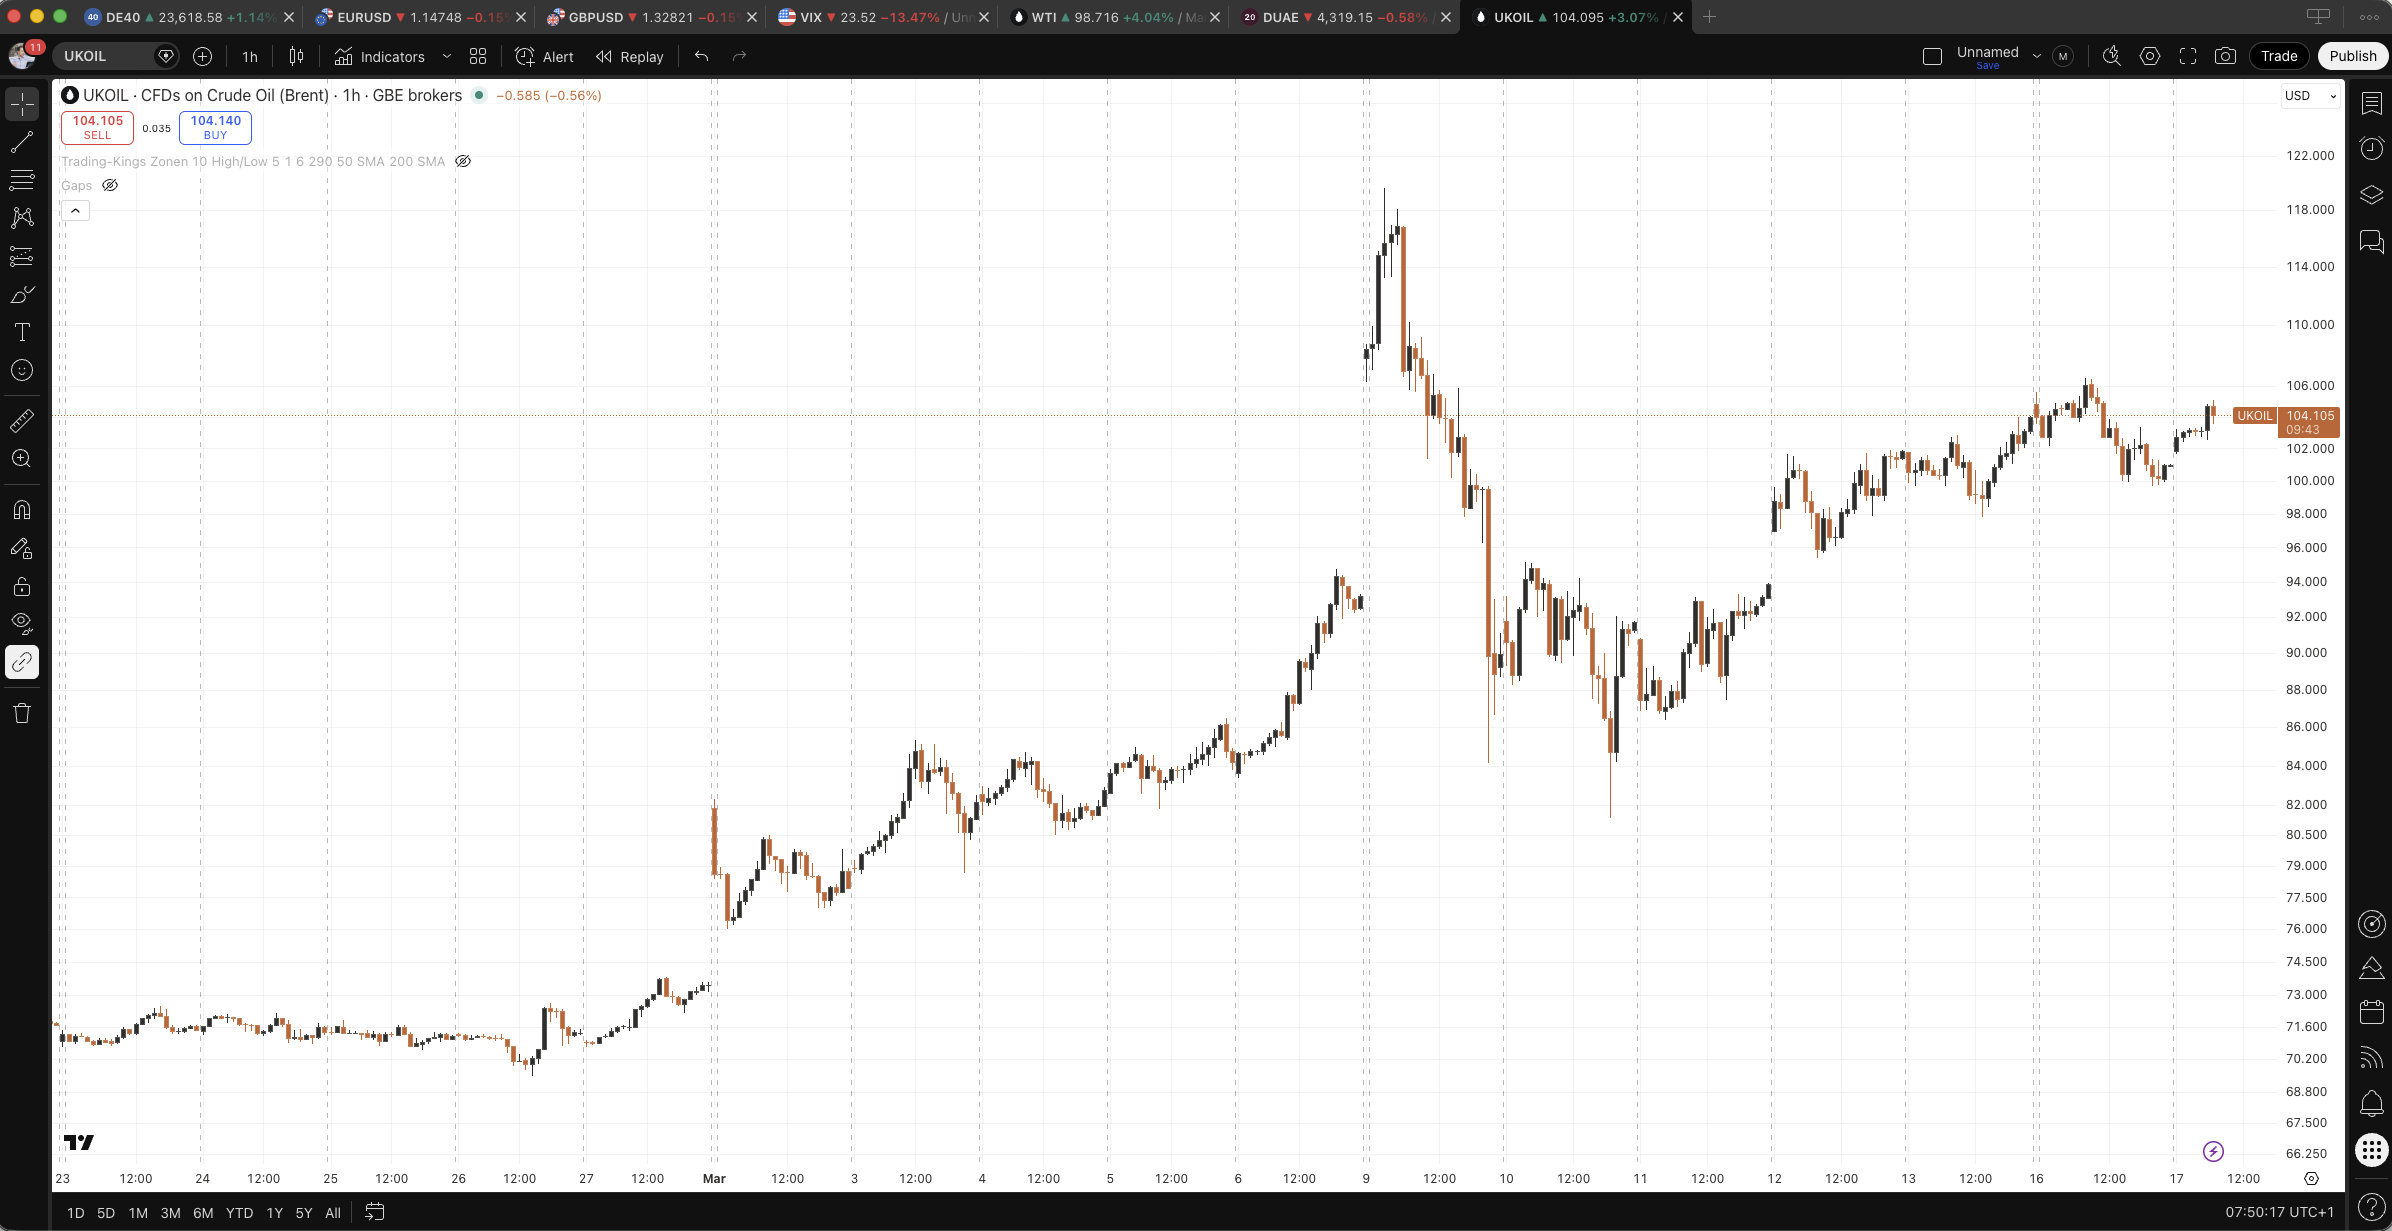Activate the zoom-in tool
2392x1231 pixels.
(21, 458)
